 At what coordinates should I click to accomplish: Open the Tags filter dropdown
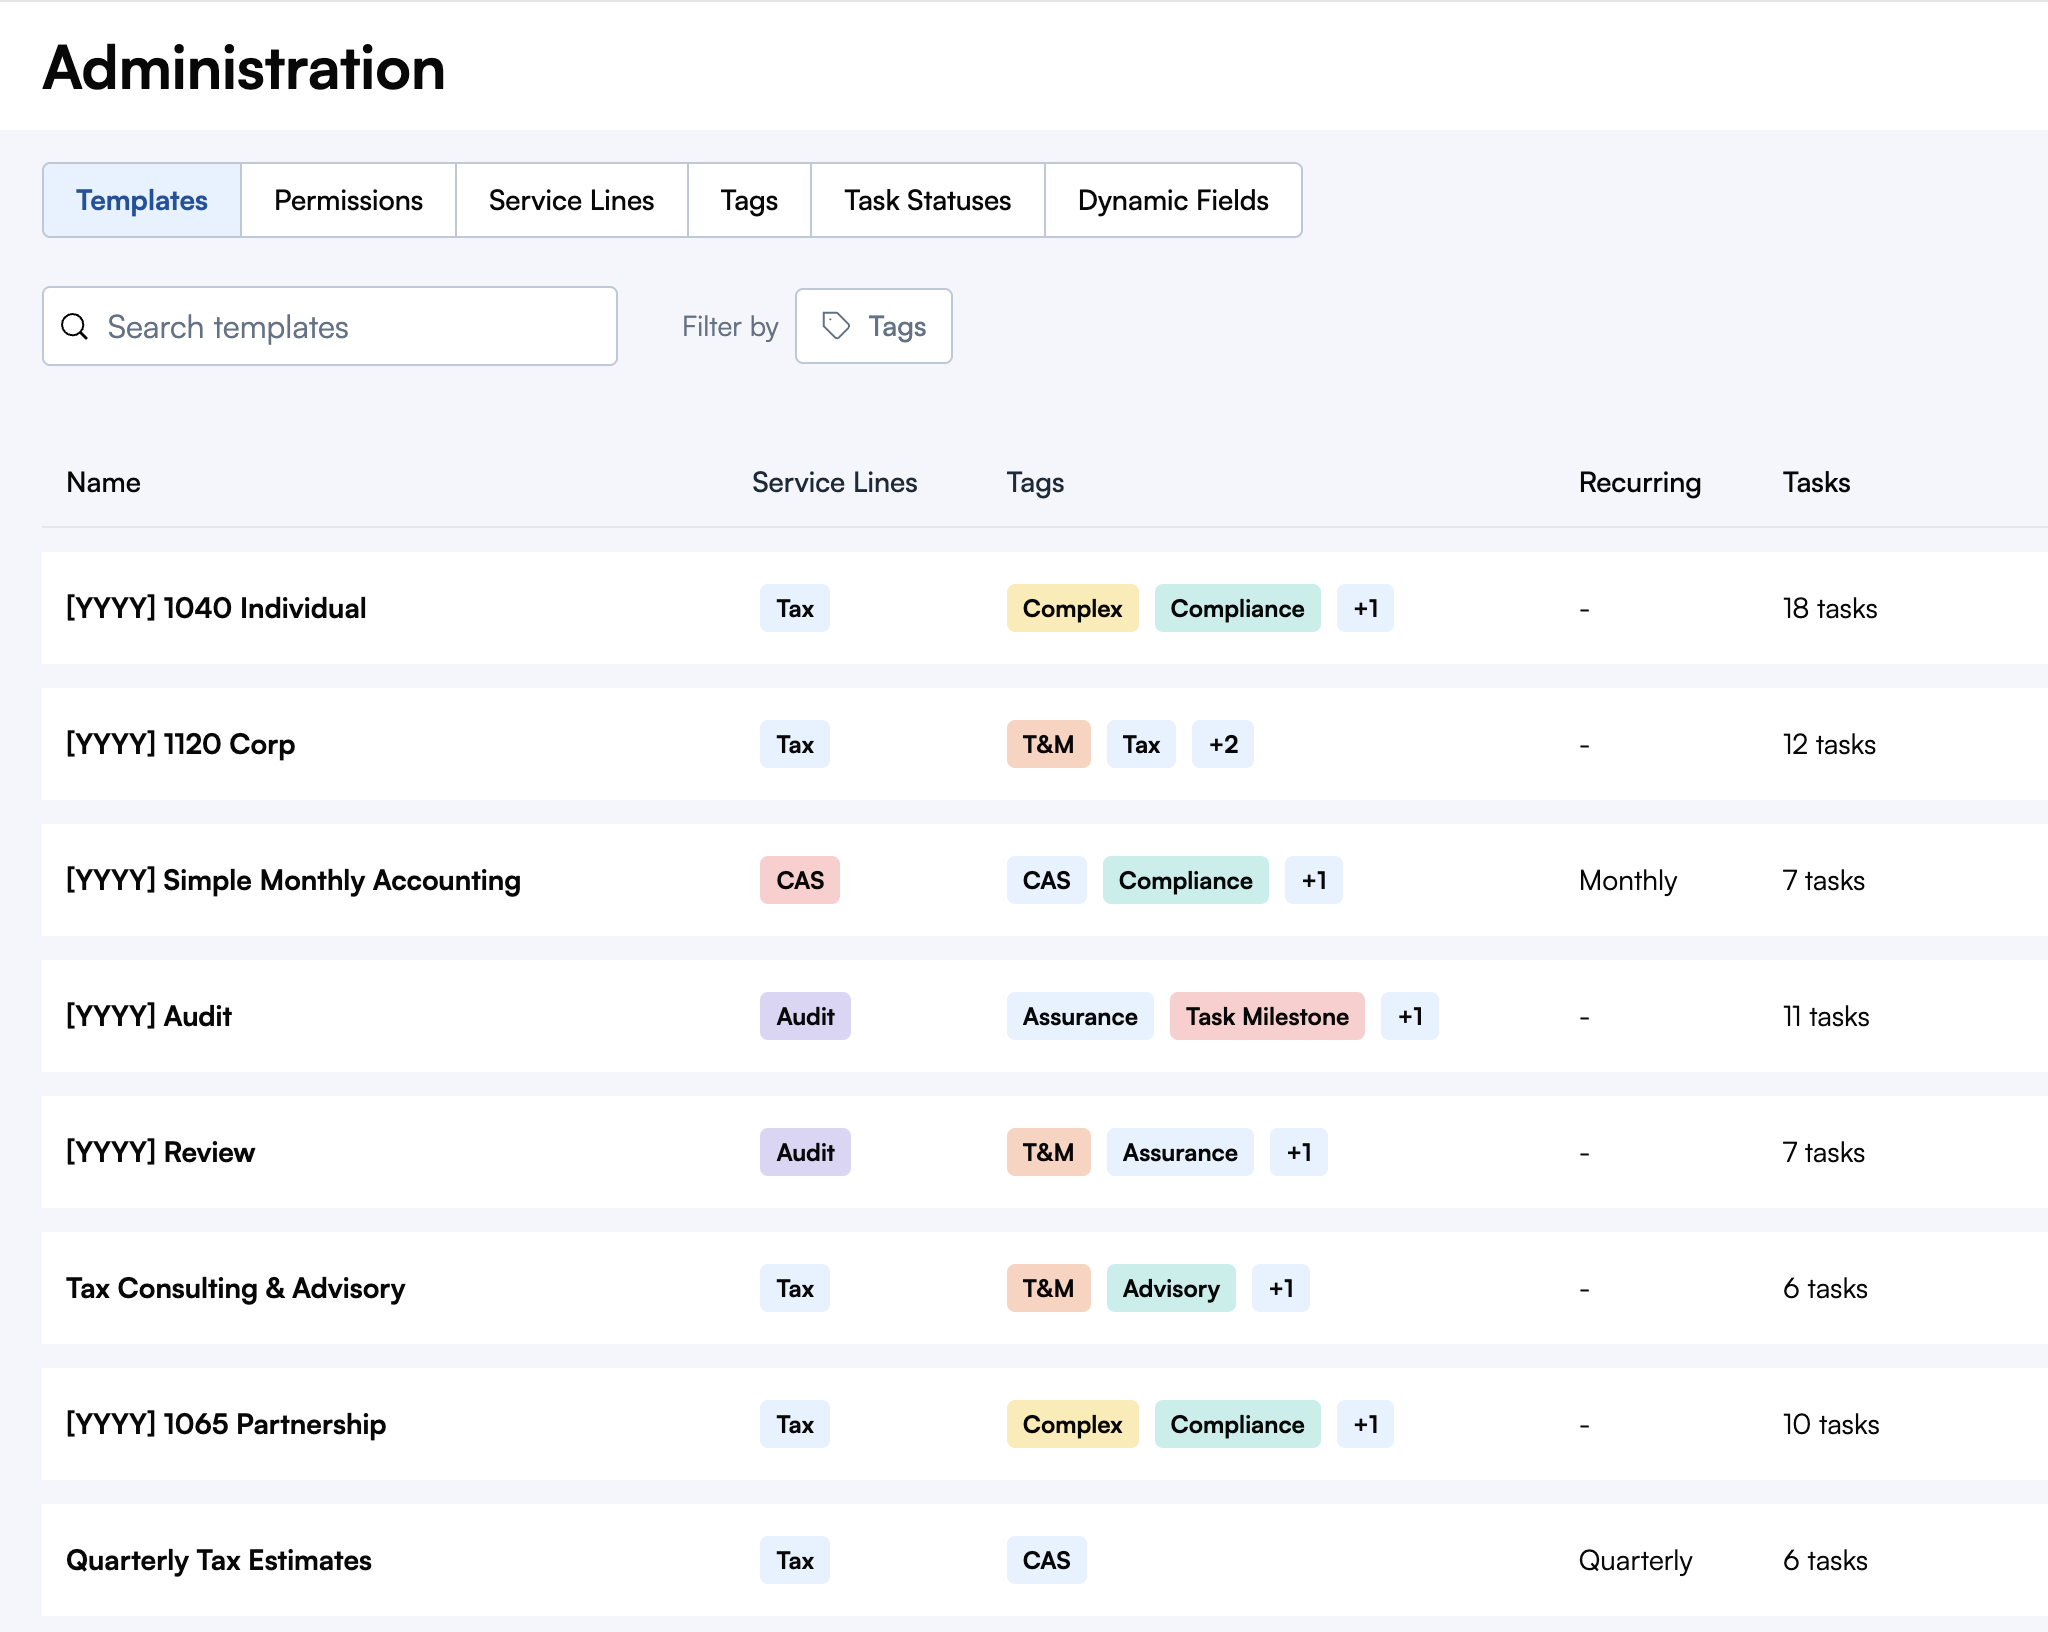pyautogui.click(x=874, y=326)
